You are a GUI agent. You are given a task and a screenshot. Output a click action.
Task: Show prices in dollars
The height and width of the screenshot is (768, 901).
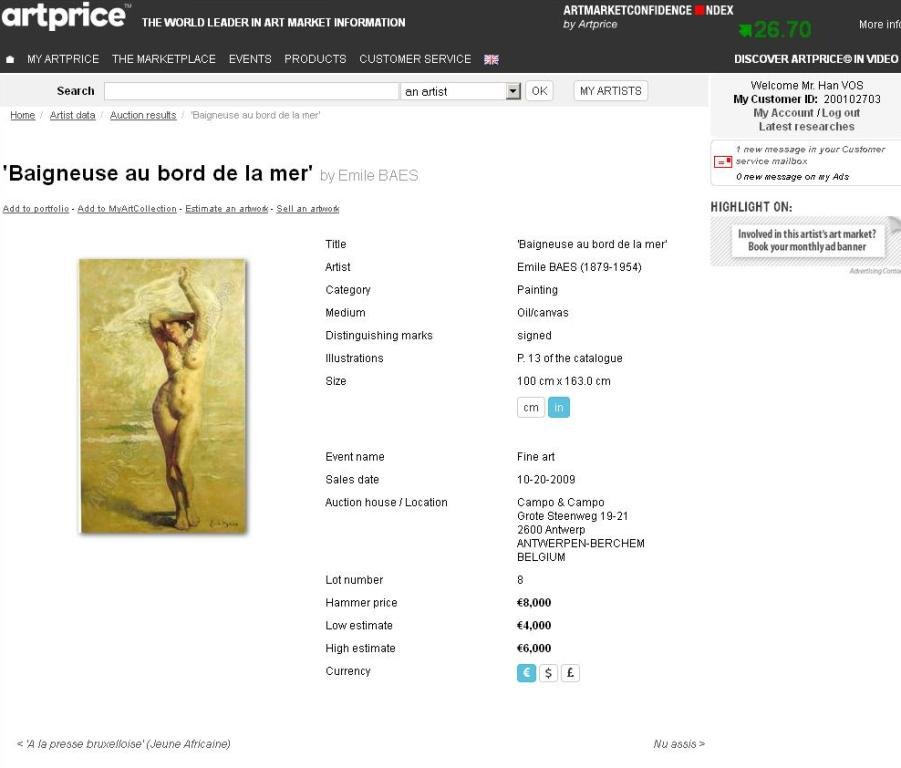click(x=548, y=673)
